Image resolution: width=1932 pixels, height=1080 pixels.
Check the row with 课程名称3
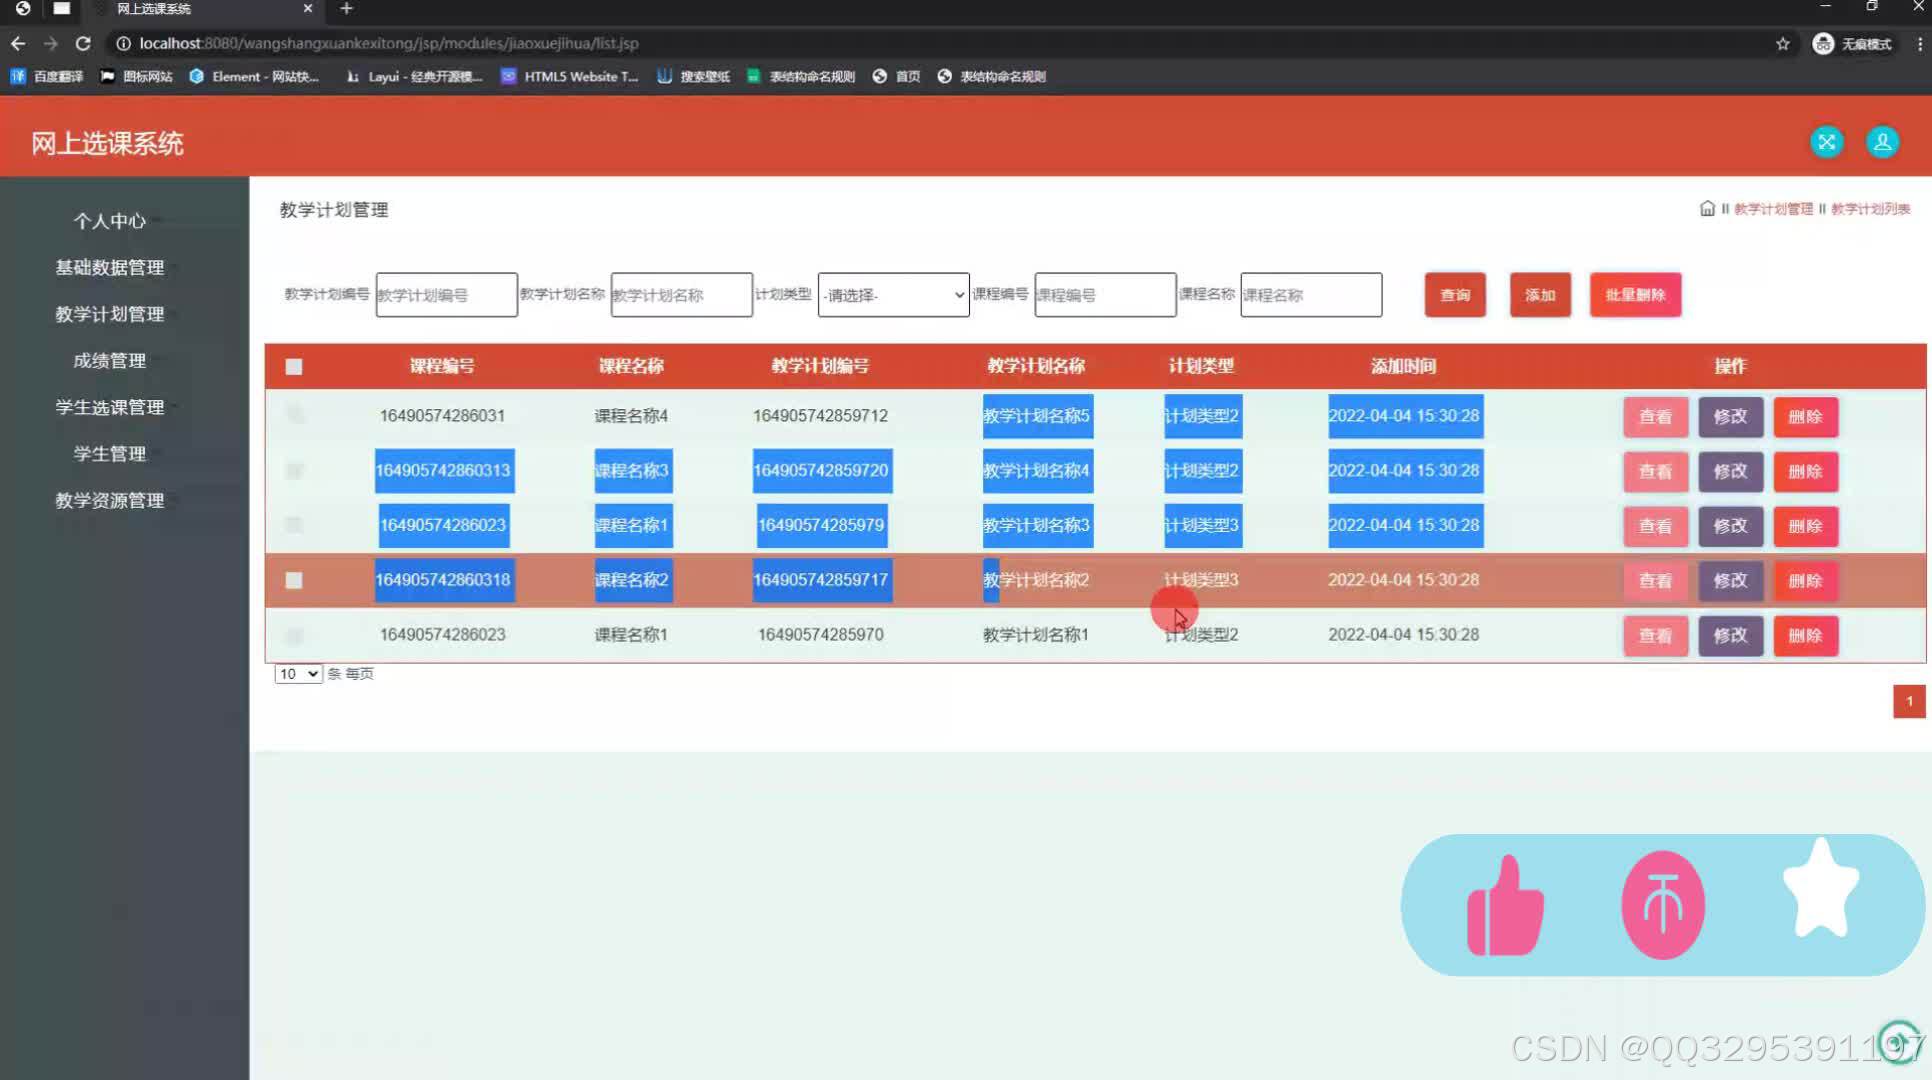[294, 470]
